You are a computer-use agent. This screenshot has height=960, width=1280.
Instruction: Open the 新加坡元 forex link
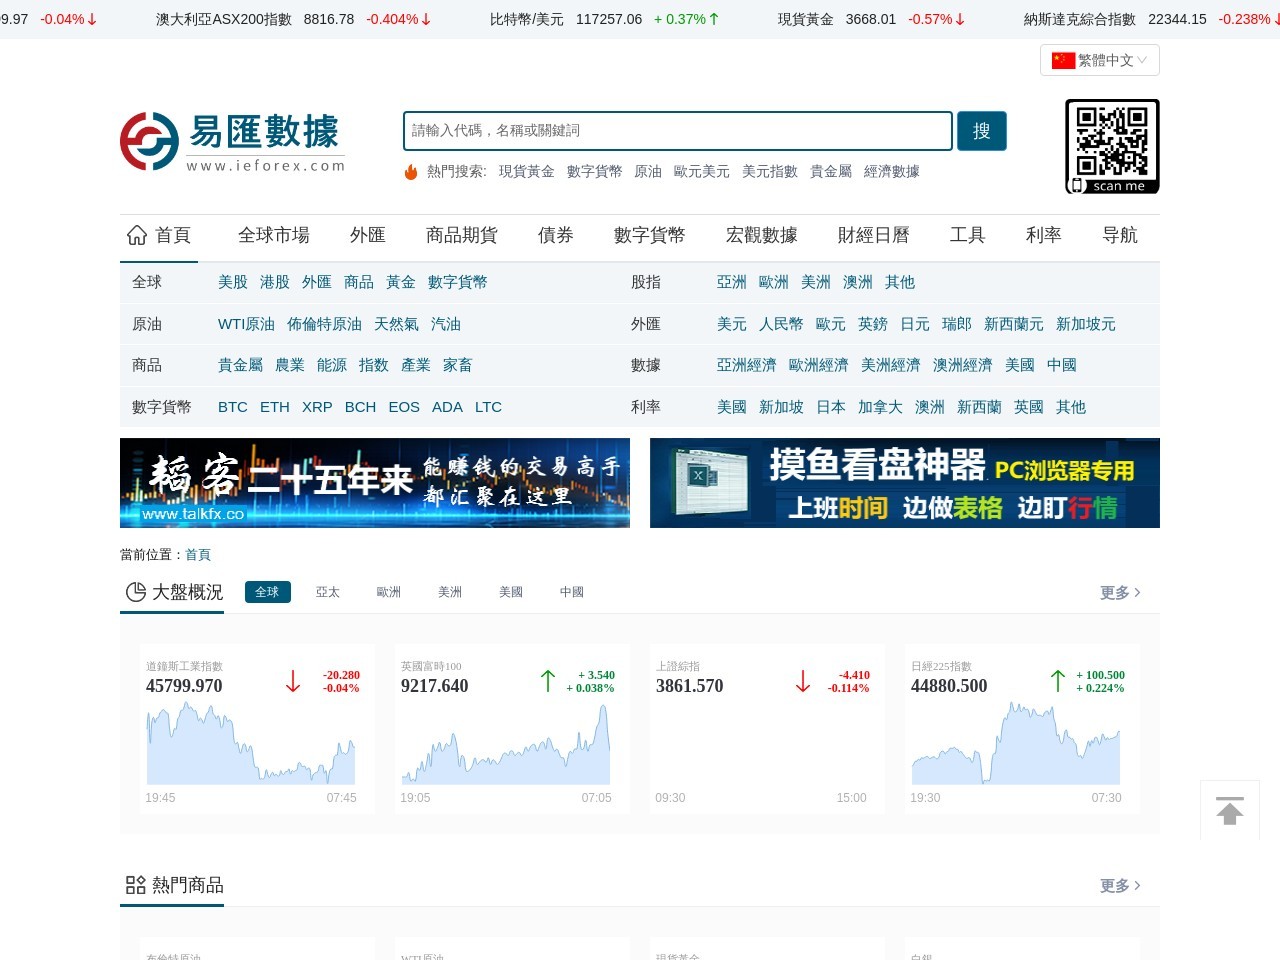click(1086, 324)
